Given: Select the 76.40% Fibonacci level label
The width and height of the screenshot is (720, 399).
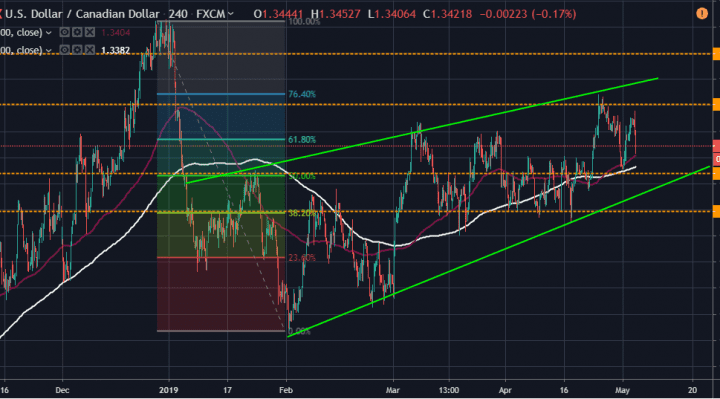Looking at the screenshot, I should (x=302, y=94).
